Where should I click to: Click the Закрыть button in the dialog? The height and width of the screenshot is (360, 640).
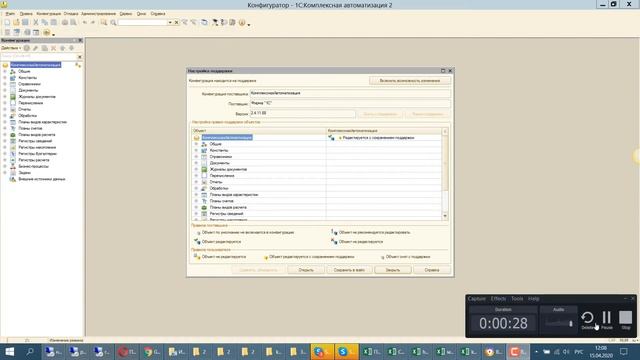click(393, 270)
